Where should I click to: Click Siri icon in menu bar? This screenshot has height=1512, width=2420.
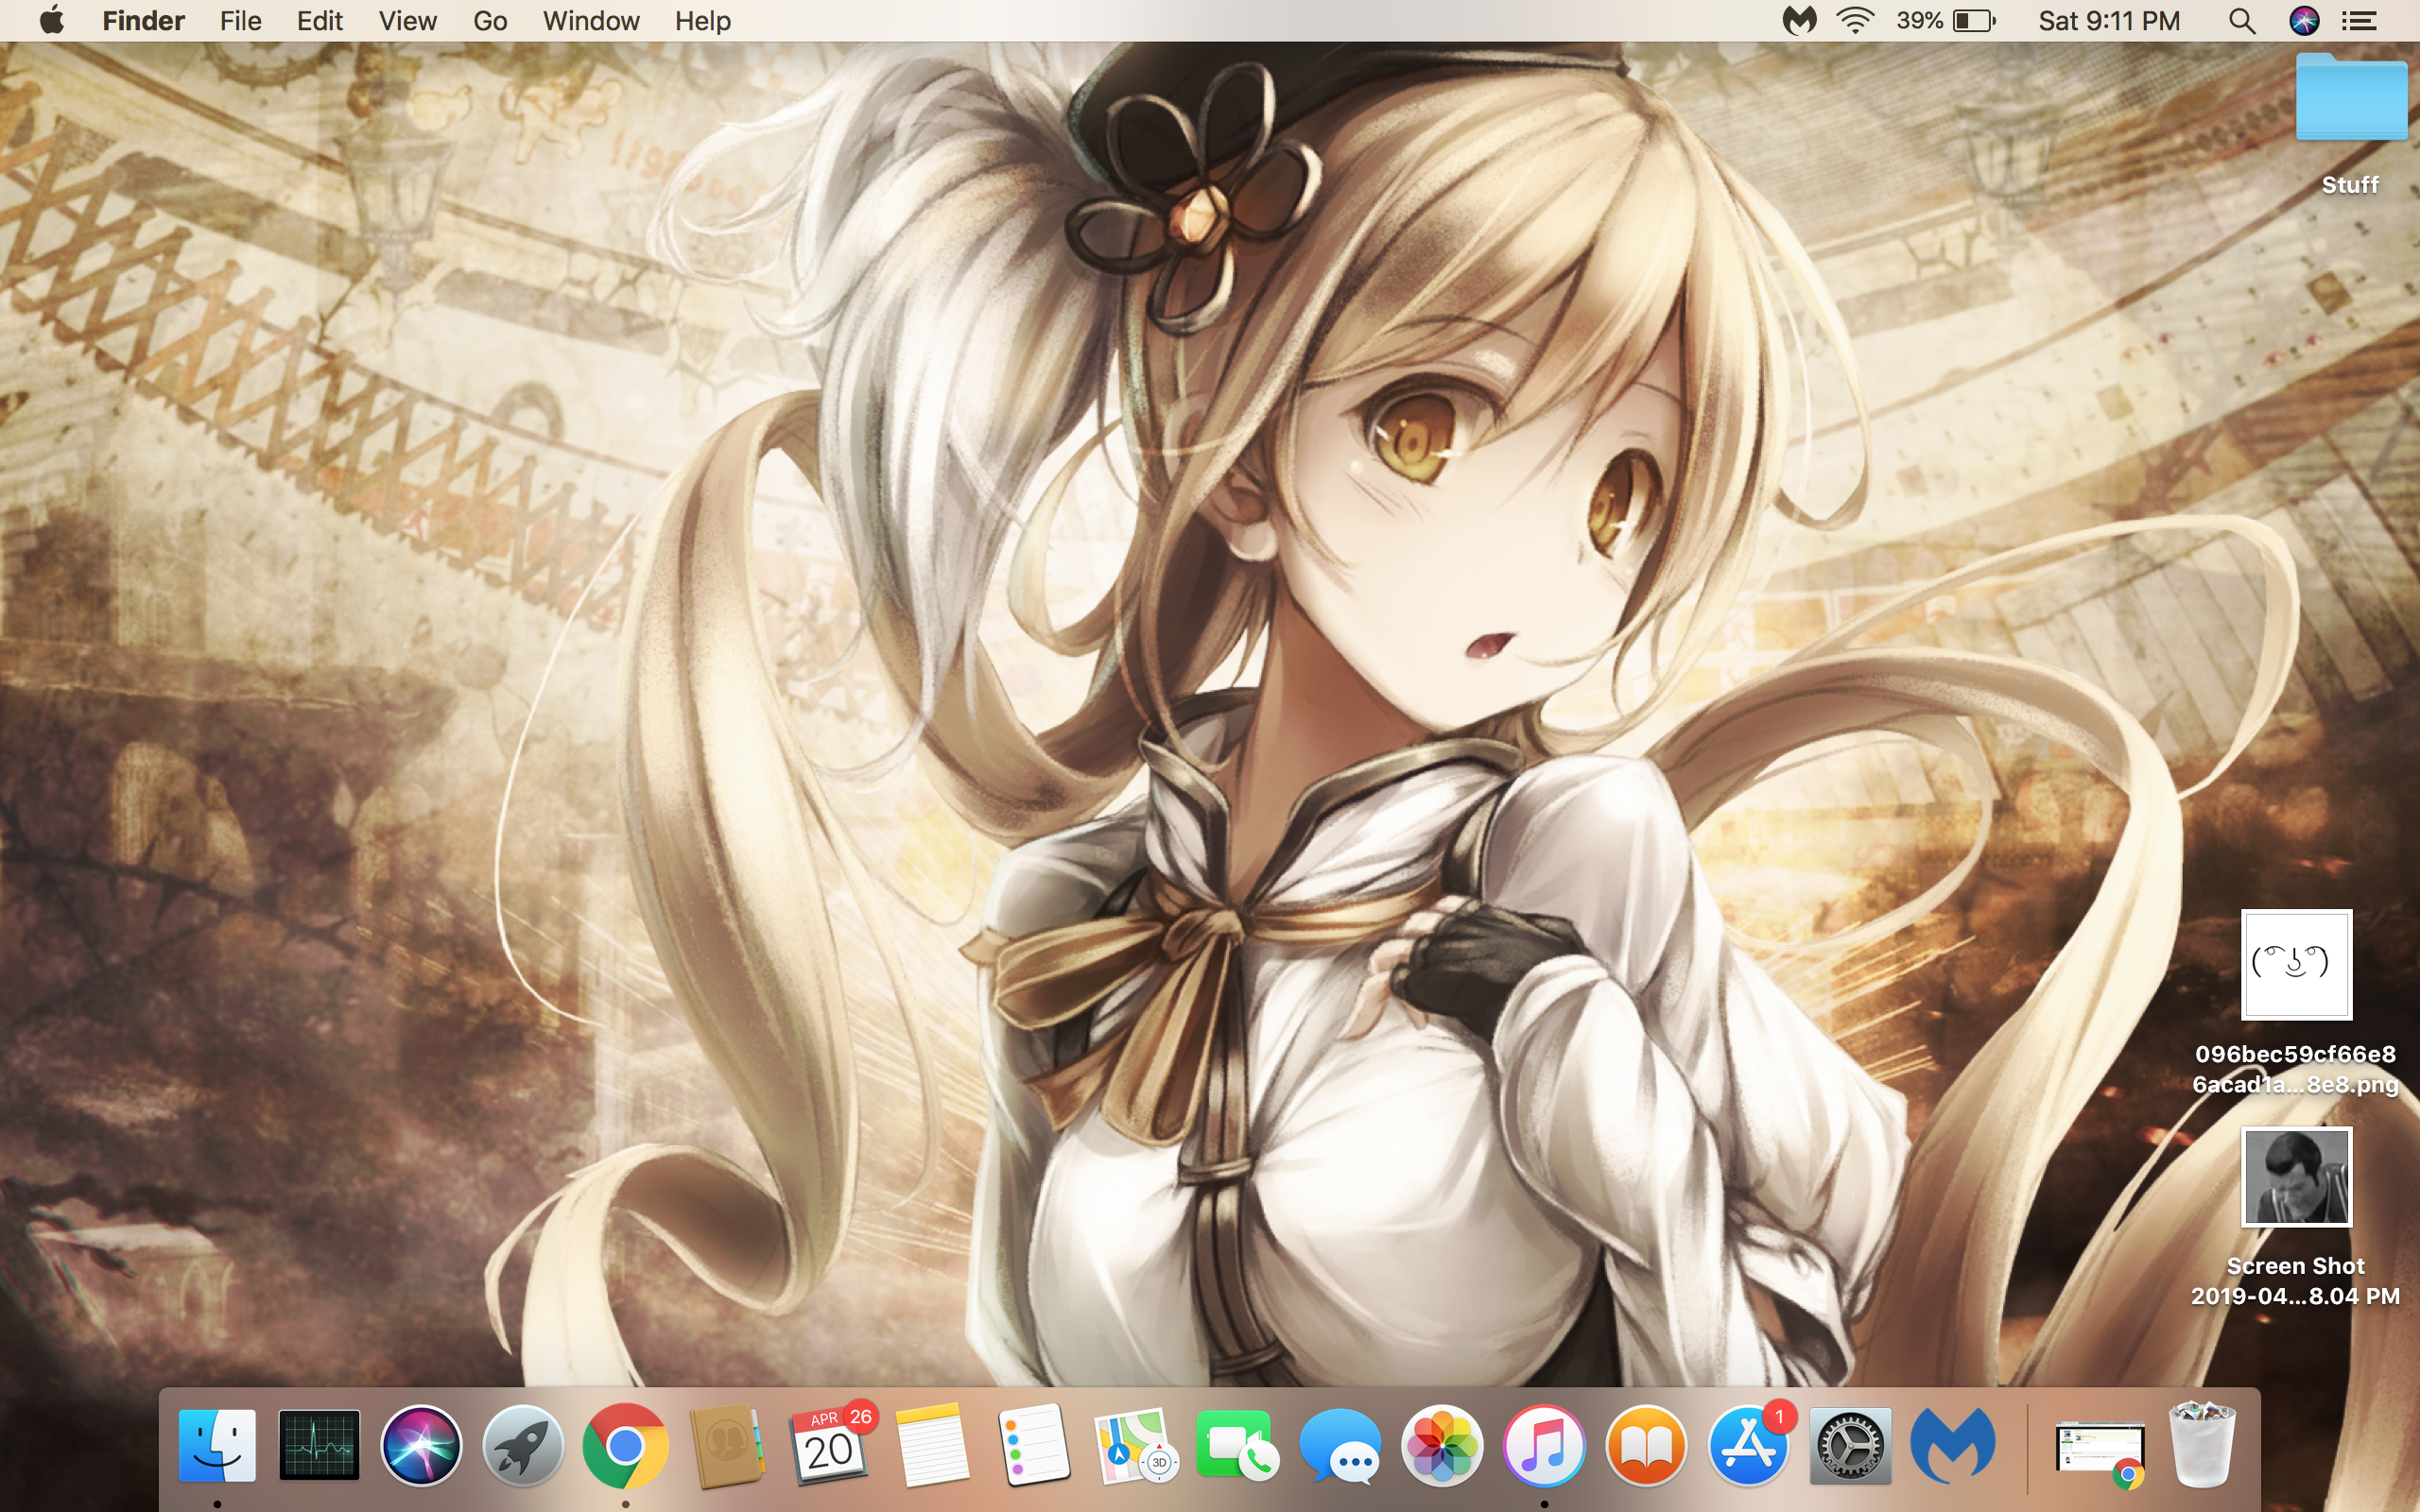(2304, 20)
